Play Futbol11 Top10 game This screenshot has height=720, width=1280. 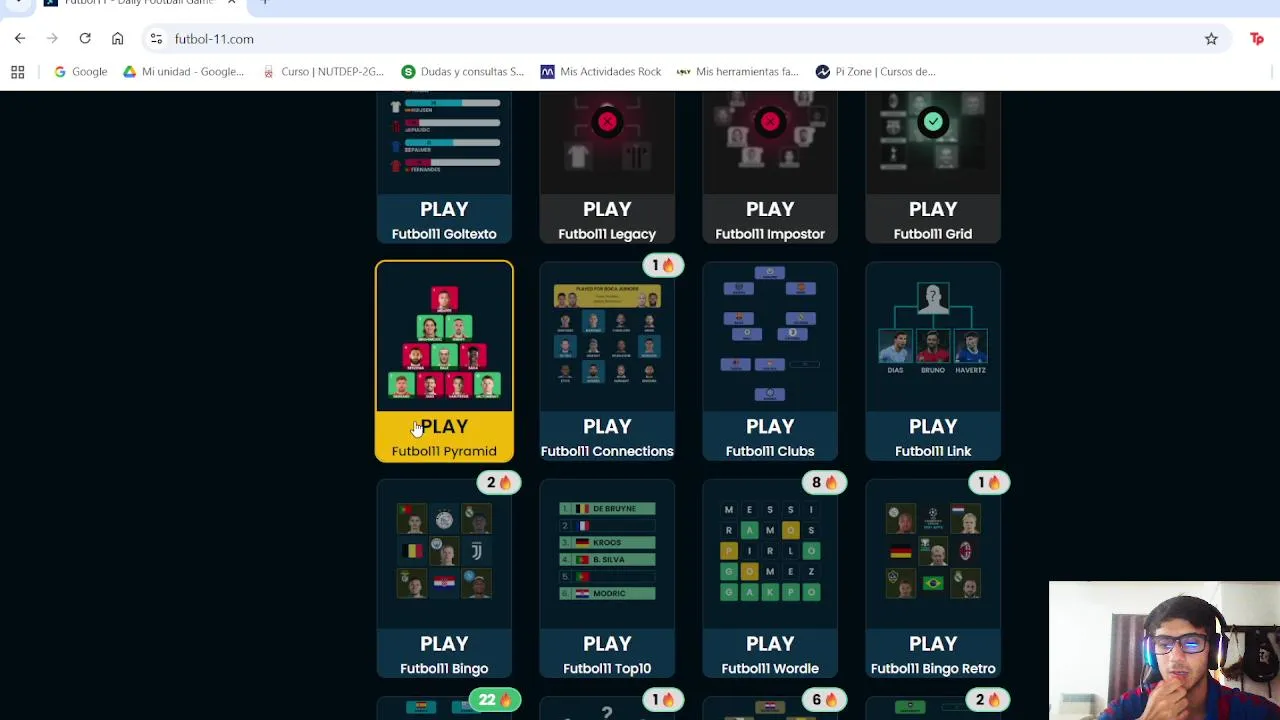[x=607, y=654]
